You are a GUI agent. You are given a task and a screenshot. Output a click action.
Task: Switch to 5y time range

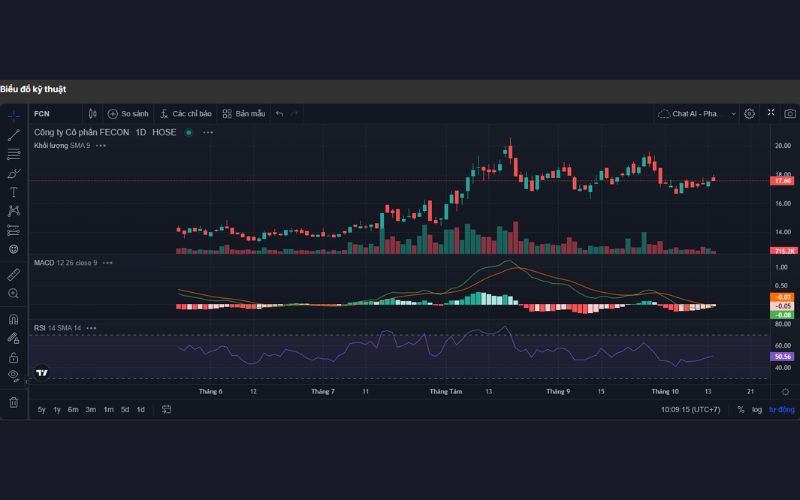pos(41,410)
